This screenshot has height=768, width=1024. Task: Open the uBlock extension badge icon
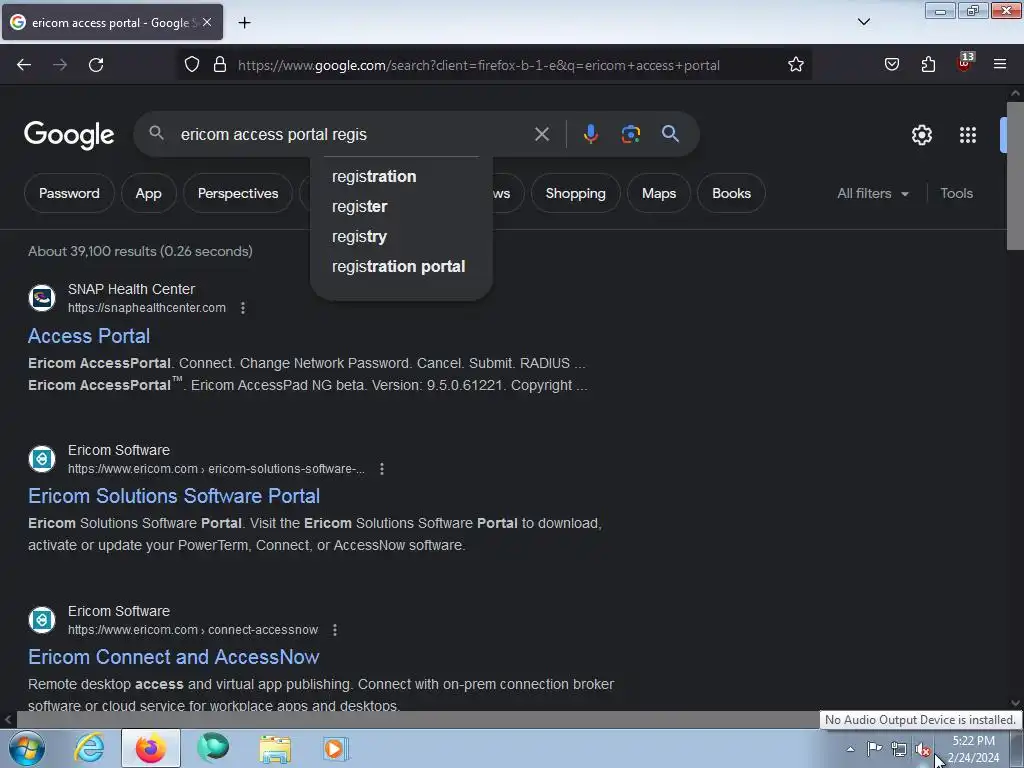pos(965,63)
